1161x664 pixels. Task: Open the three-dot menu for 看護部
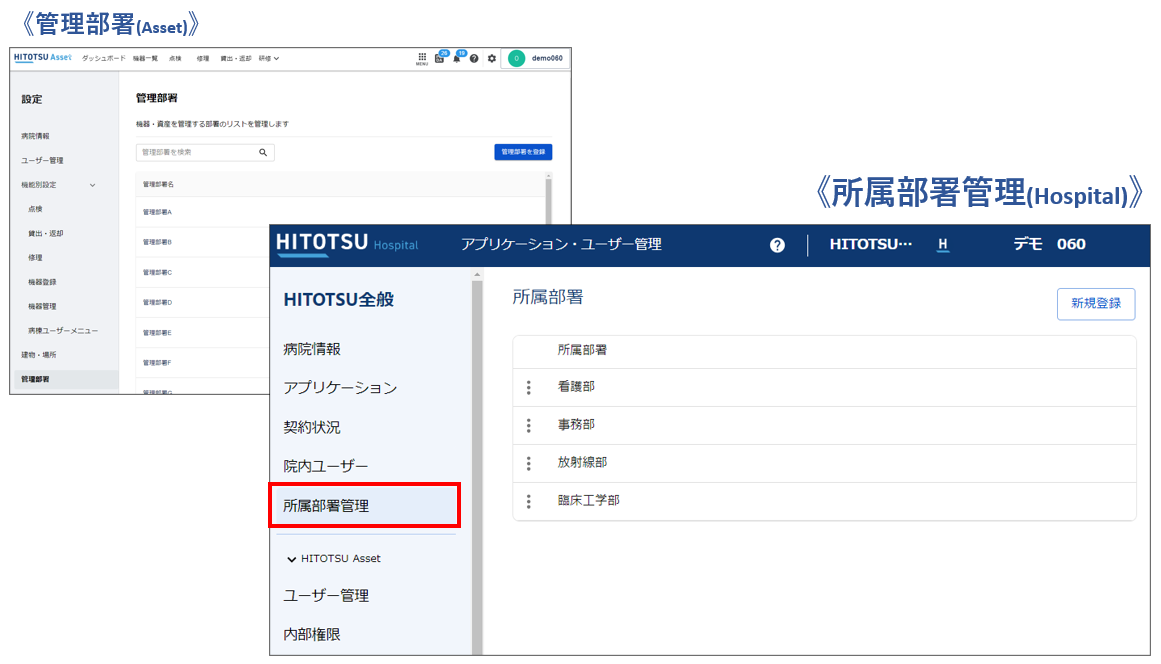pos(529,387)
